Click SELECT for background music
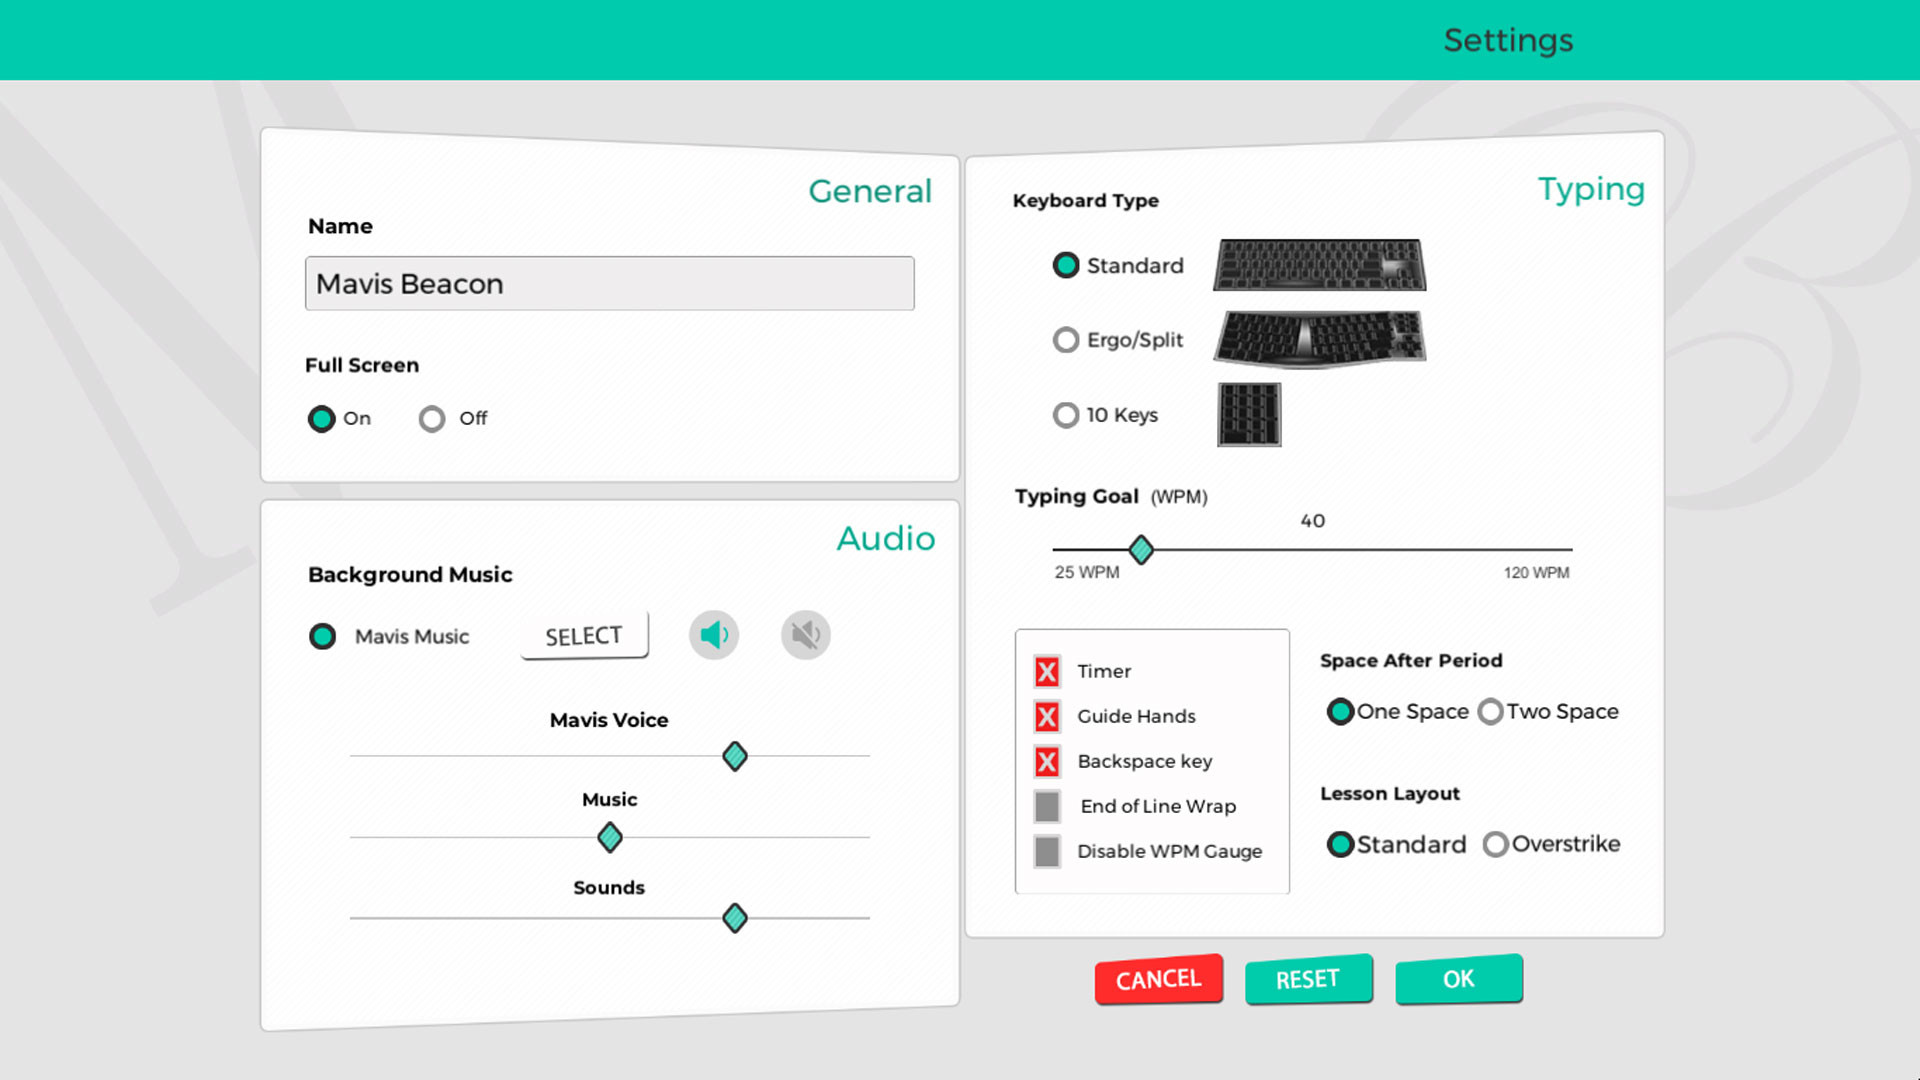Viewport: 1920px width, 1080px height. click(583, 634)
